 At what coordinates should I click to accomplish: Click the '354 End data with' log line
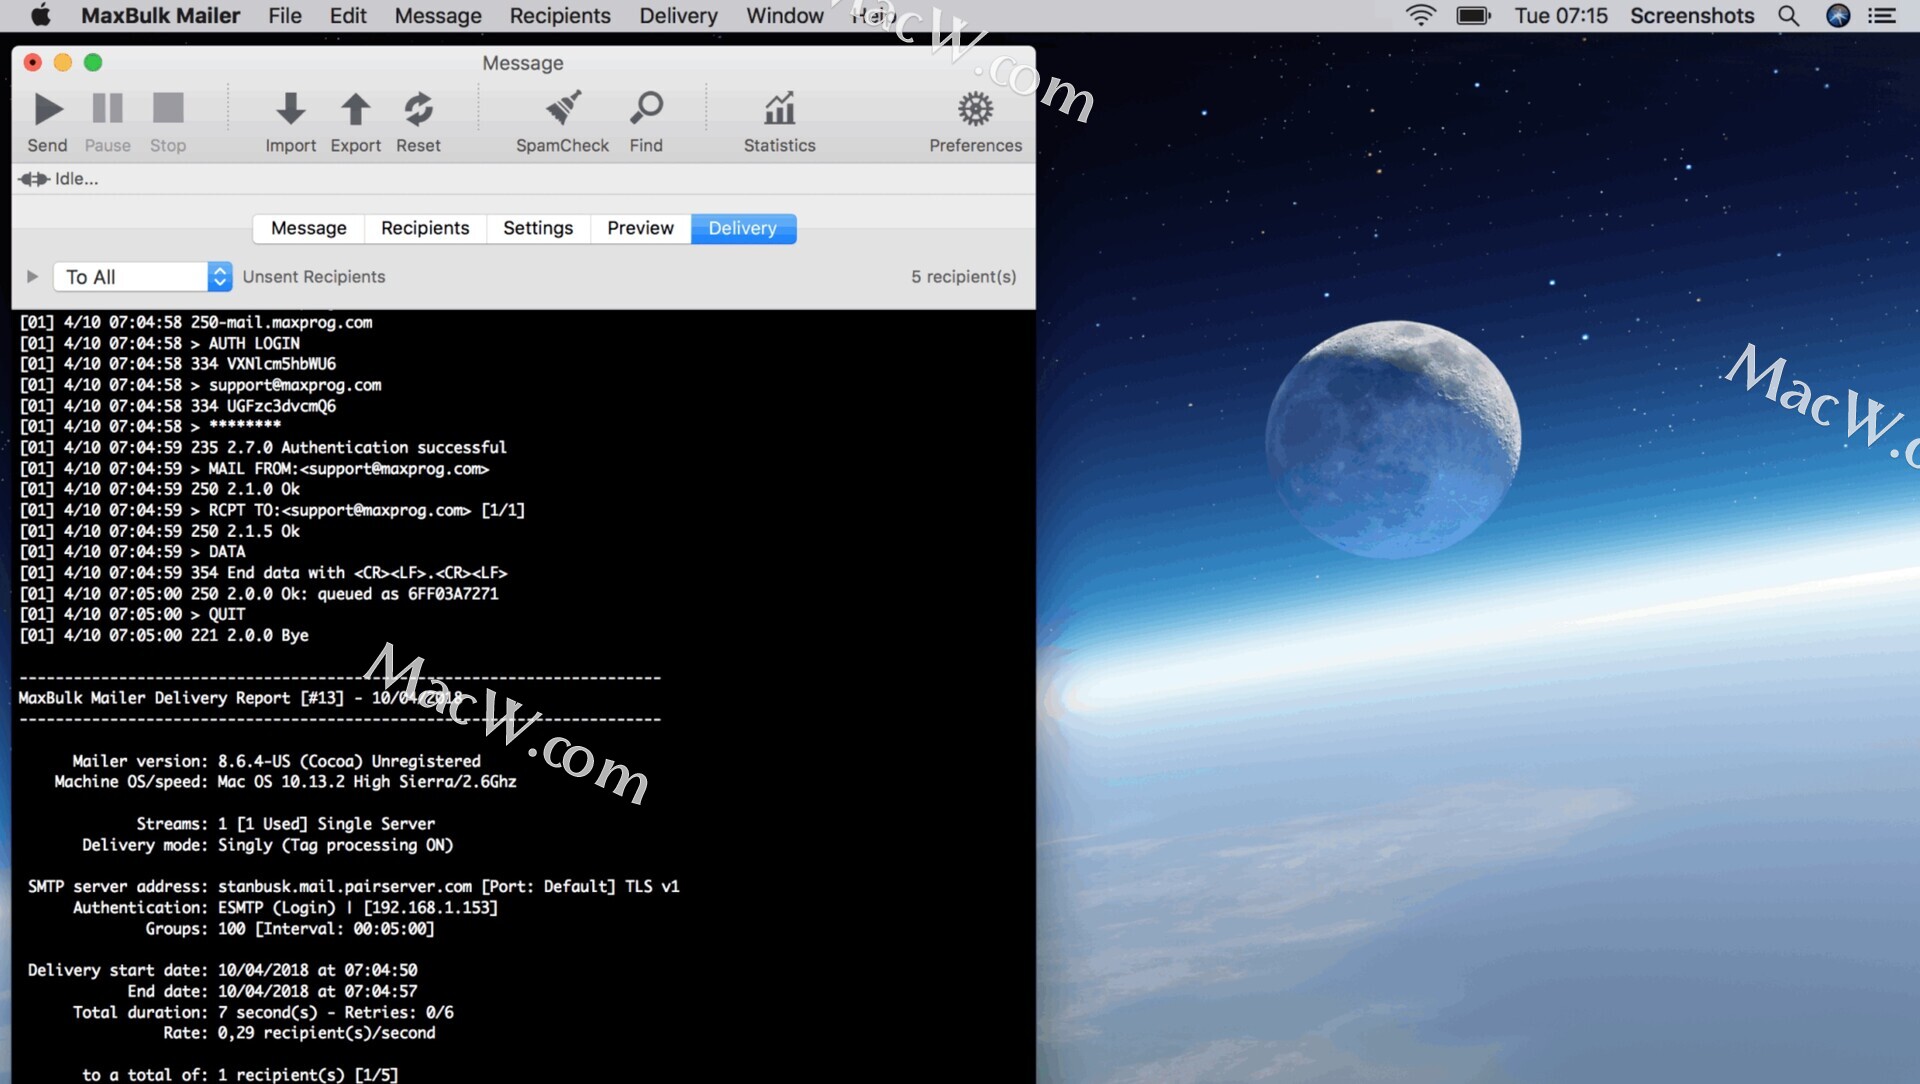(x=263, y=573)
